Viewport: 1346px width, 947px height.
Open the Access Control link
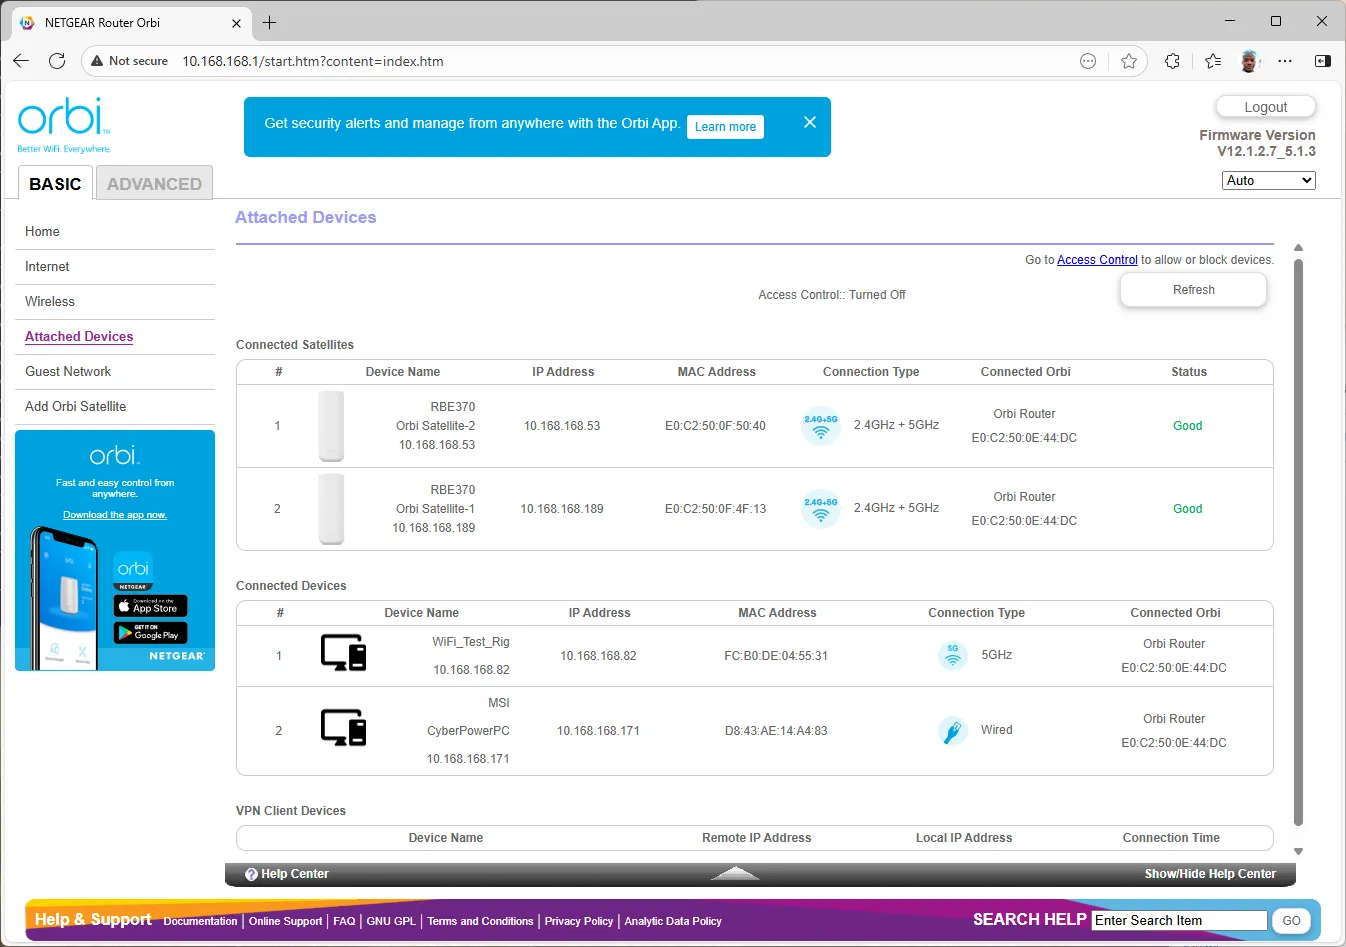[1097, 260]
